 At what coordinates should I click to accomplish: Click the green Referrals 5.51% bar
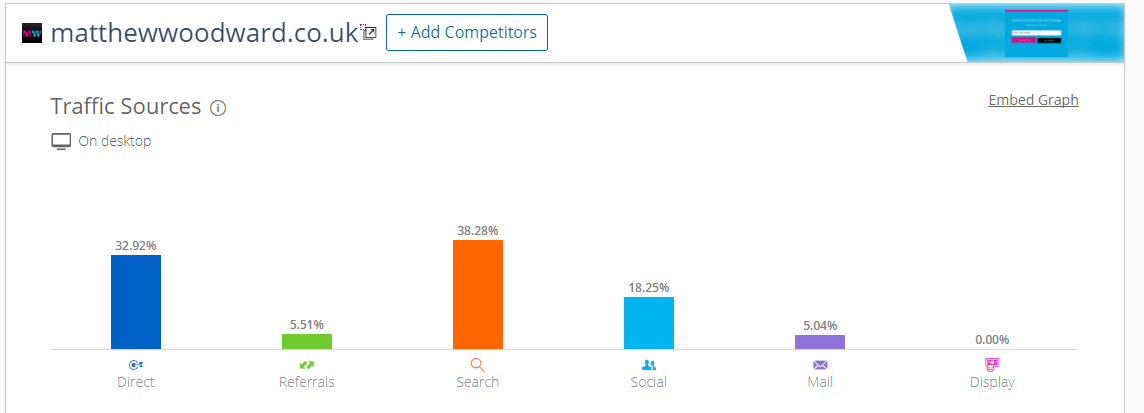coord(307,341)
